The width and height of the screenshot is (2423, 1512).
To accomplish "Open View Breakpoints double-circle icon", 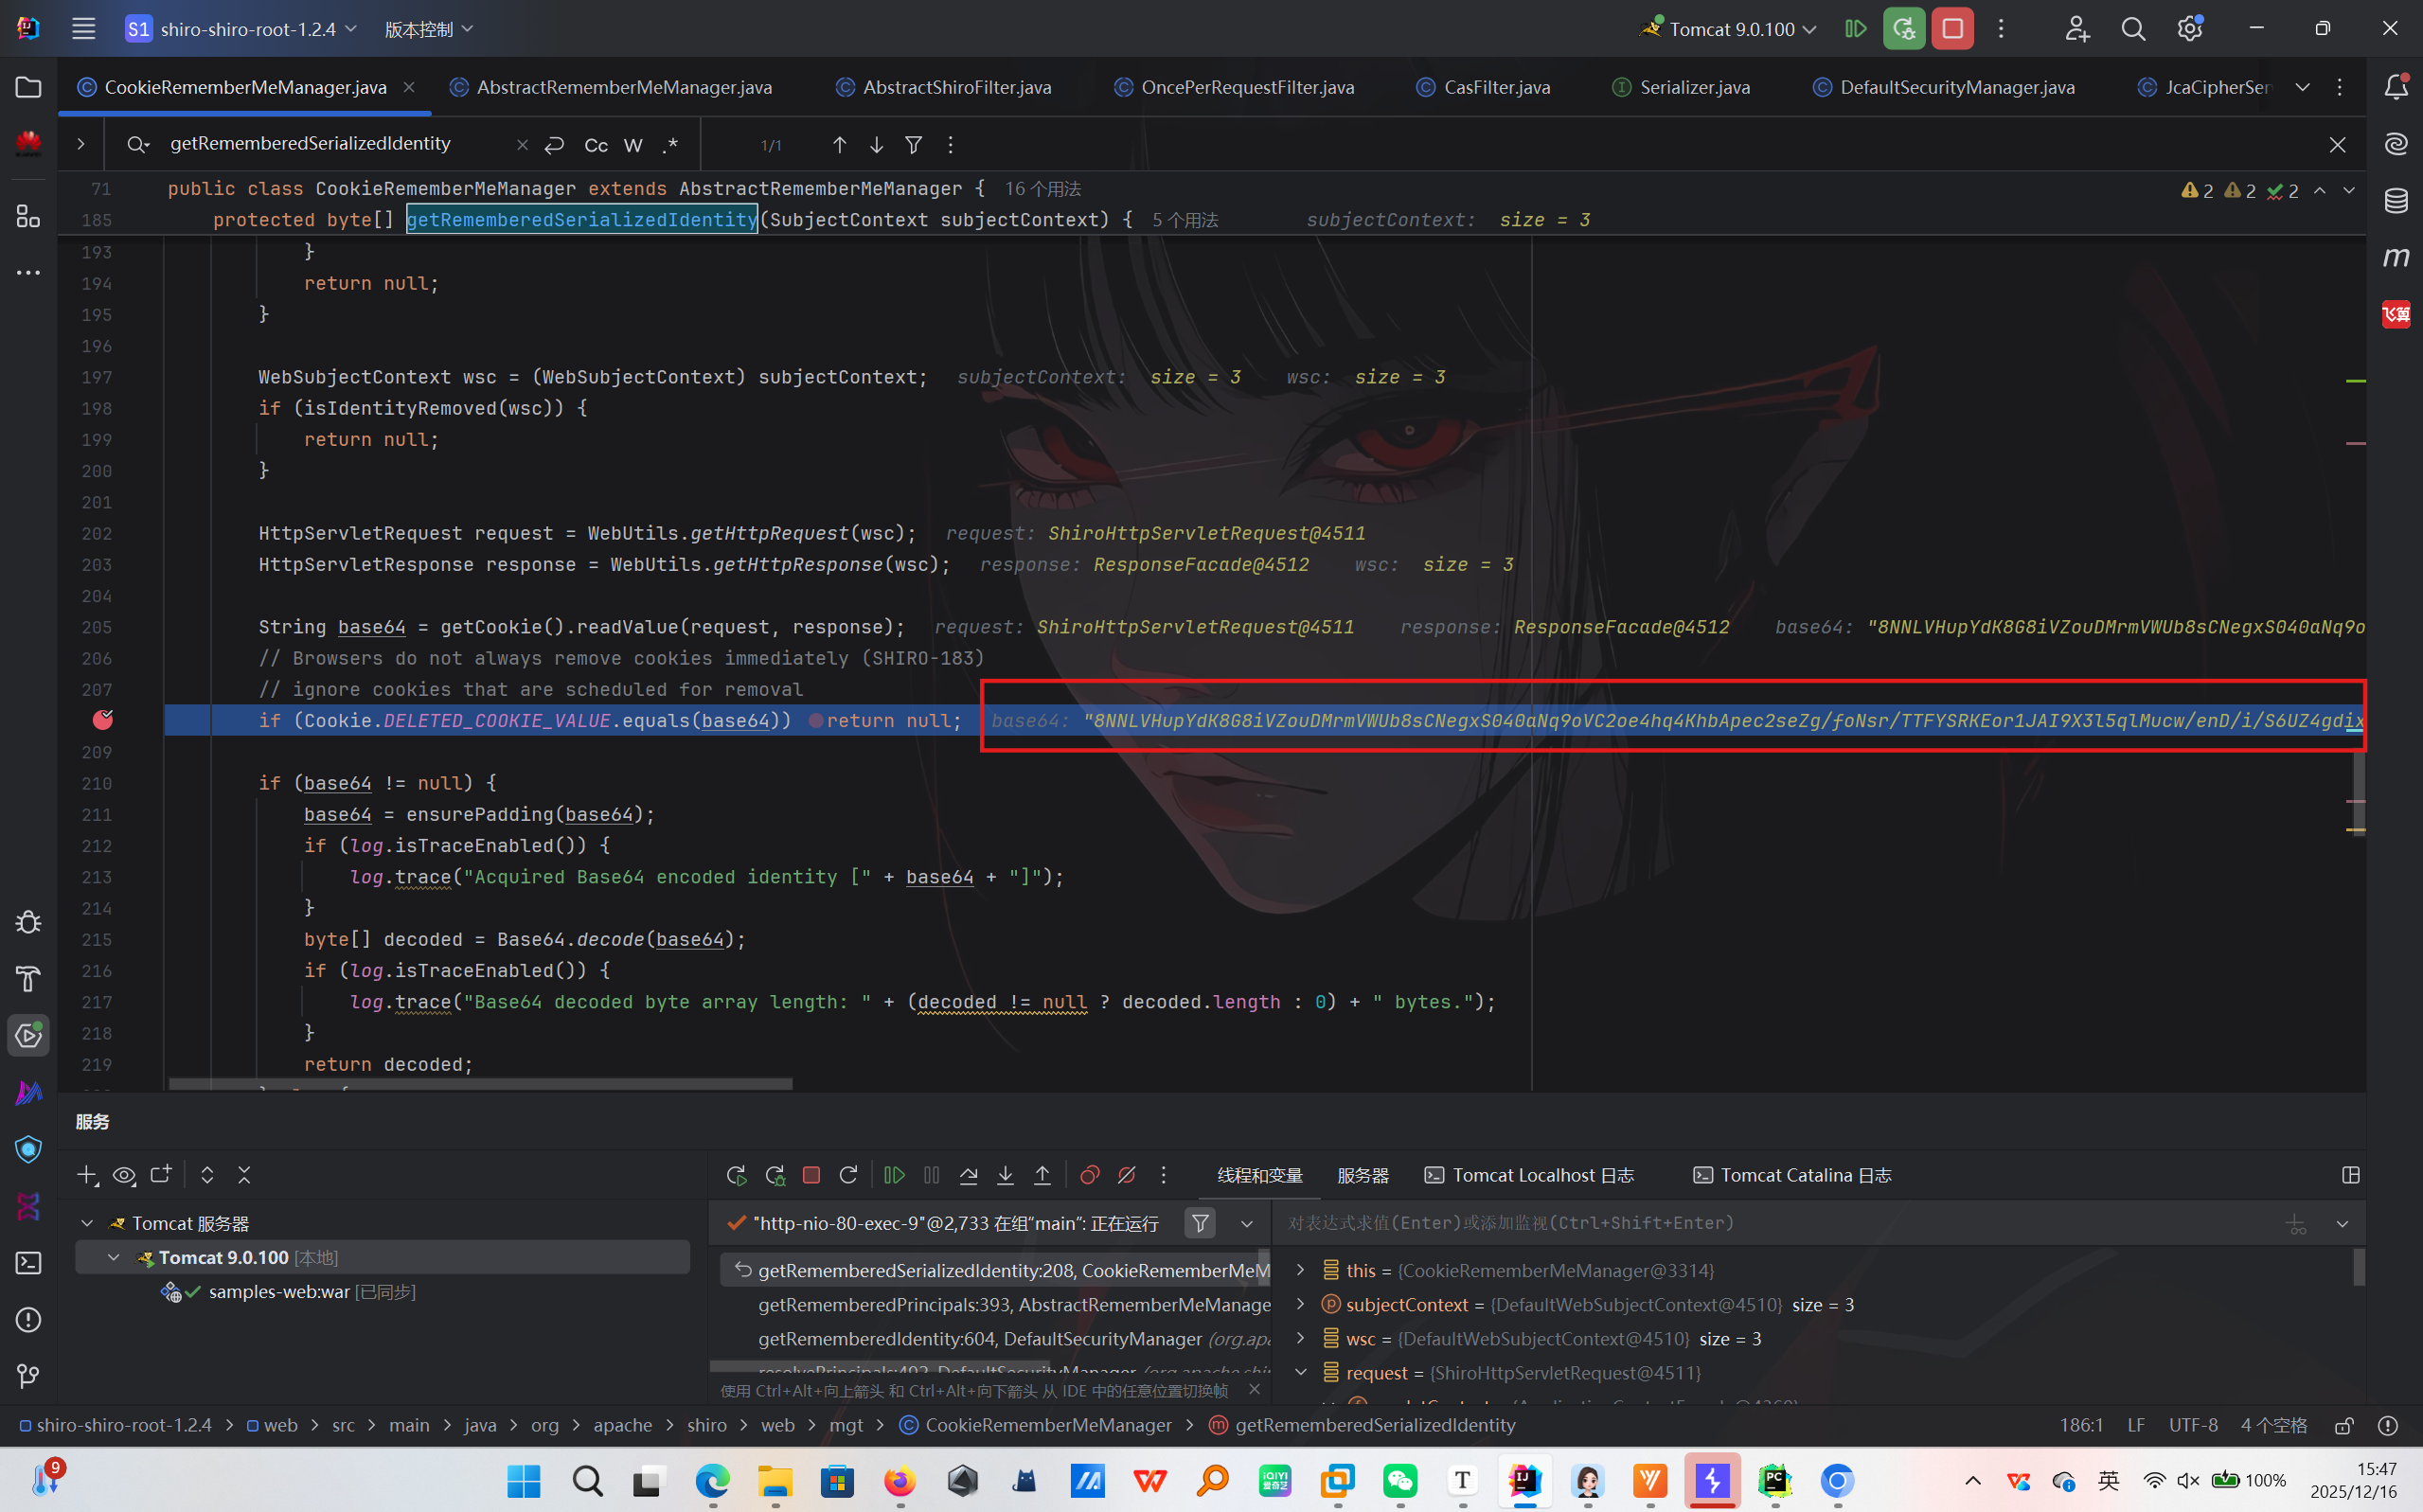I will tap(1089, 1175).
